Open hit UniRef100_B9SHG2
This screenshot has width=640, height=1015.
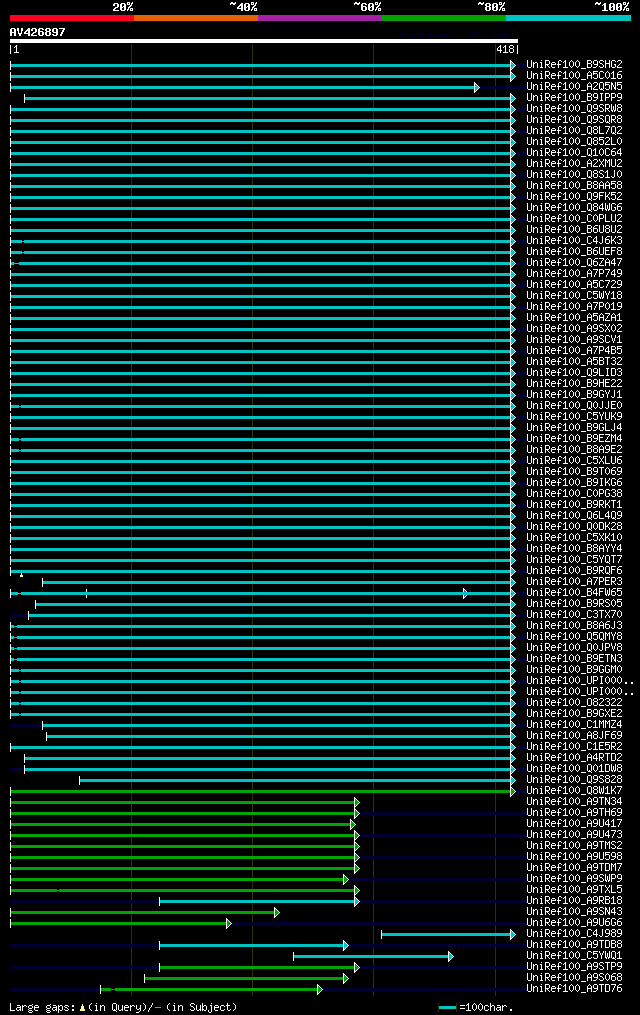[x=574, y=65]
